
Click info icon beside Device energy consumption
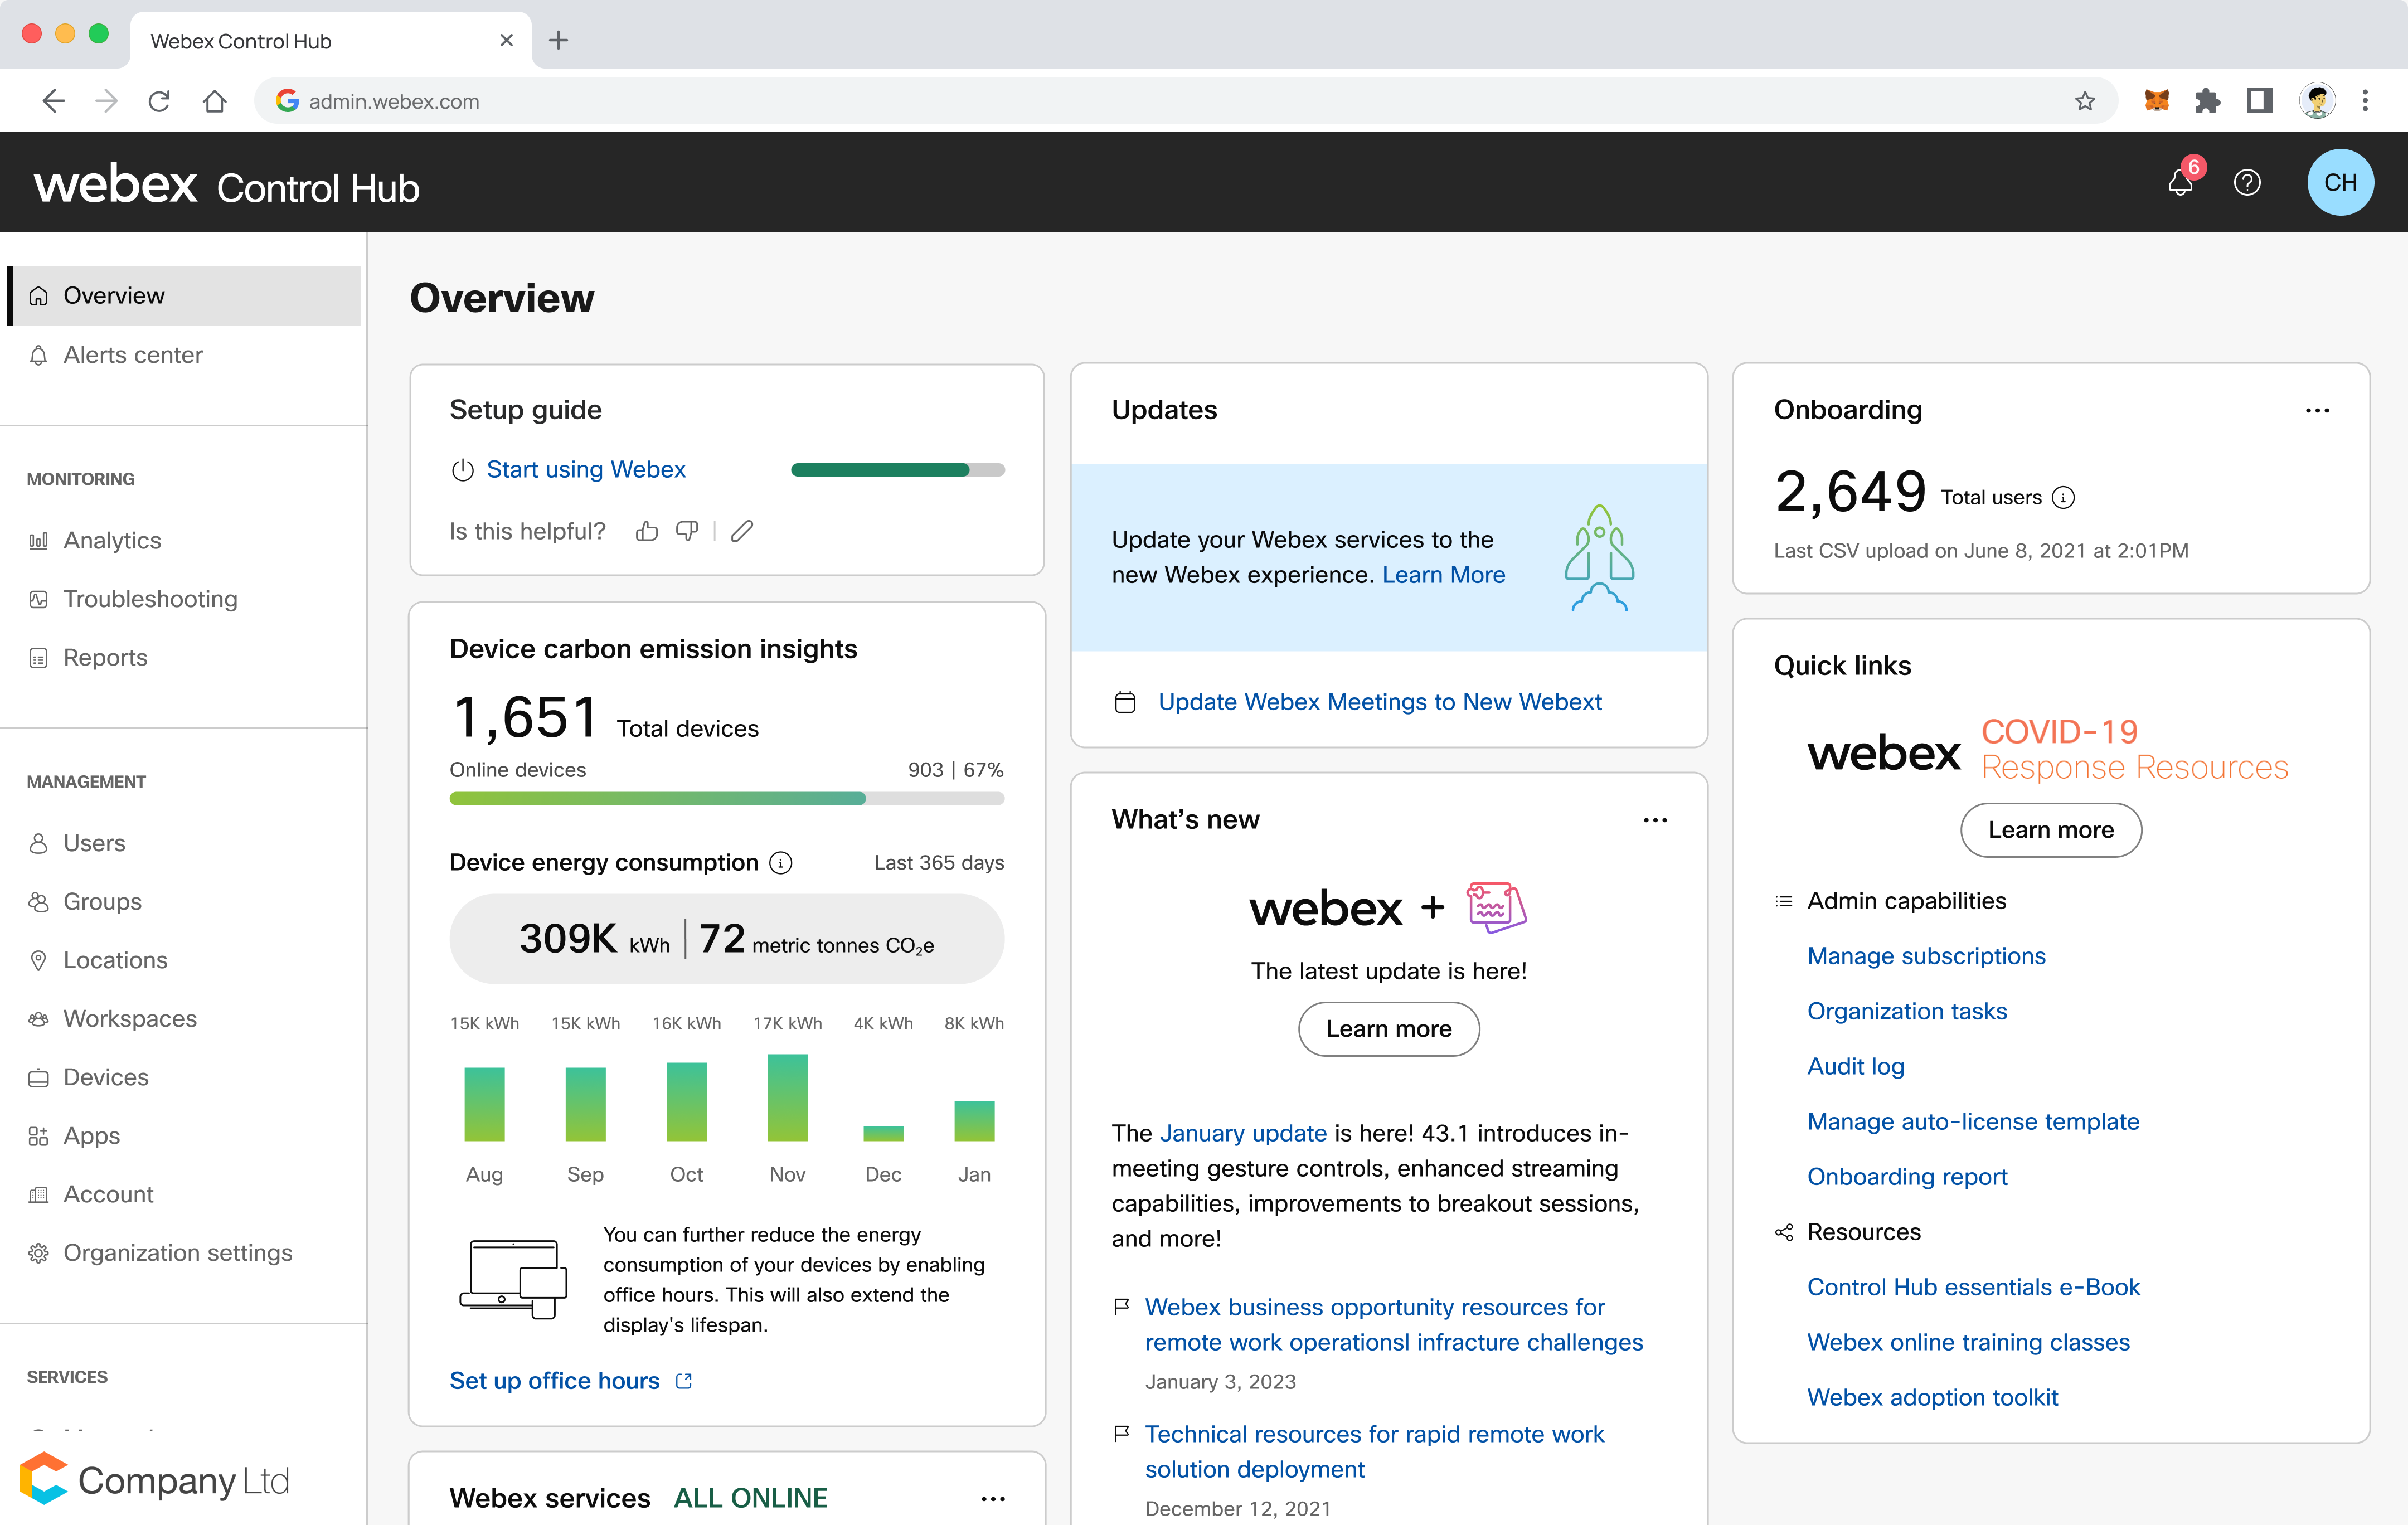tap(781, 863)
